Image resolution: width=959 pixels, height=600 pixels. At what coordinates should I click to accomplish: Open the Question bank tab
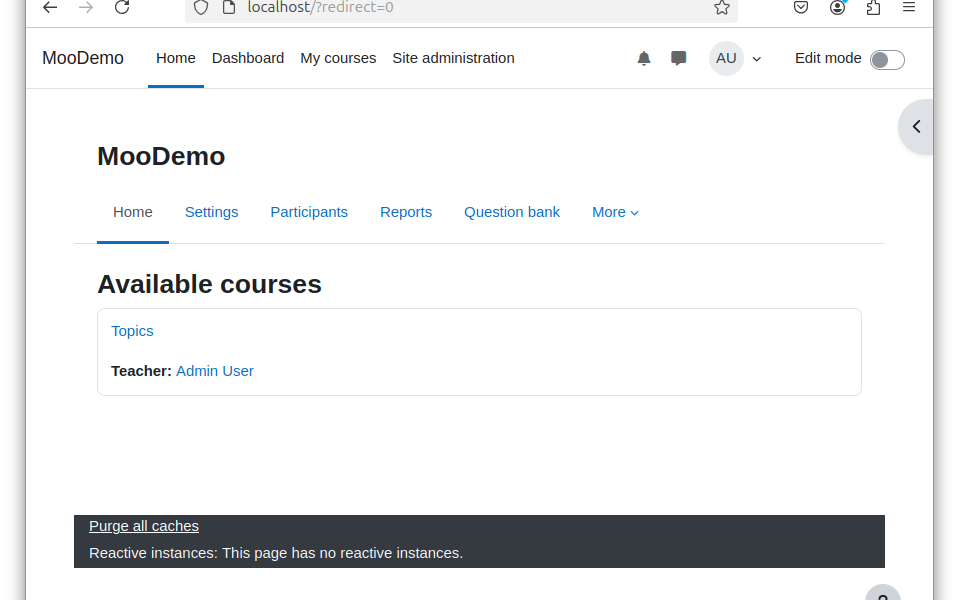[512, 212]
